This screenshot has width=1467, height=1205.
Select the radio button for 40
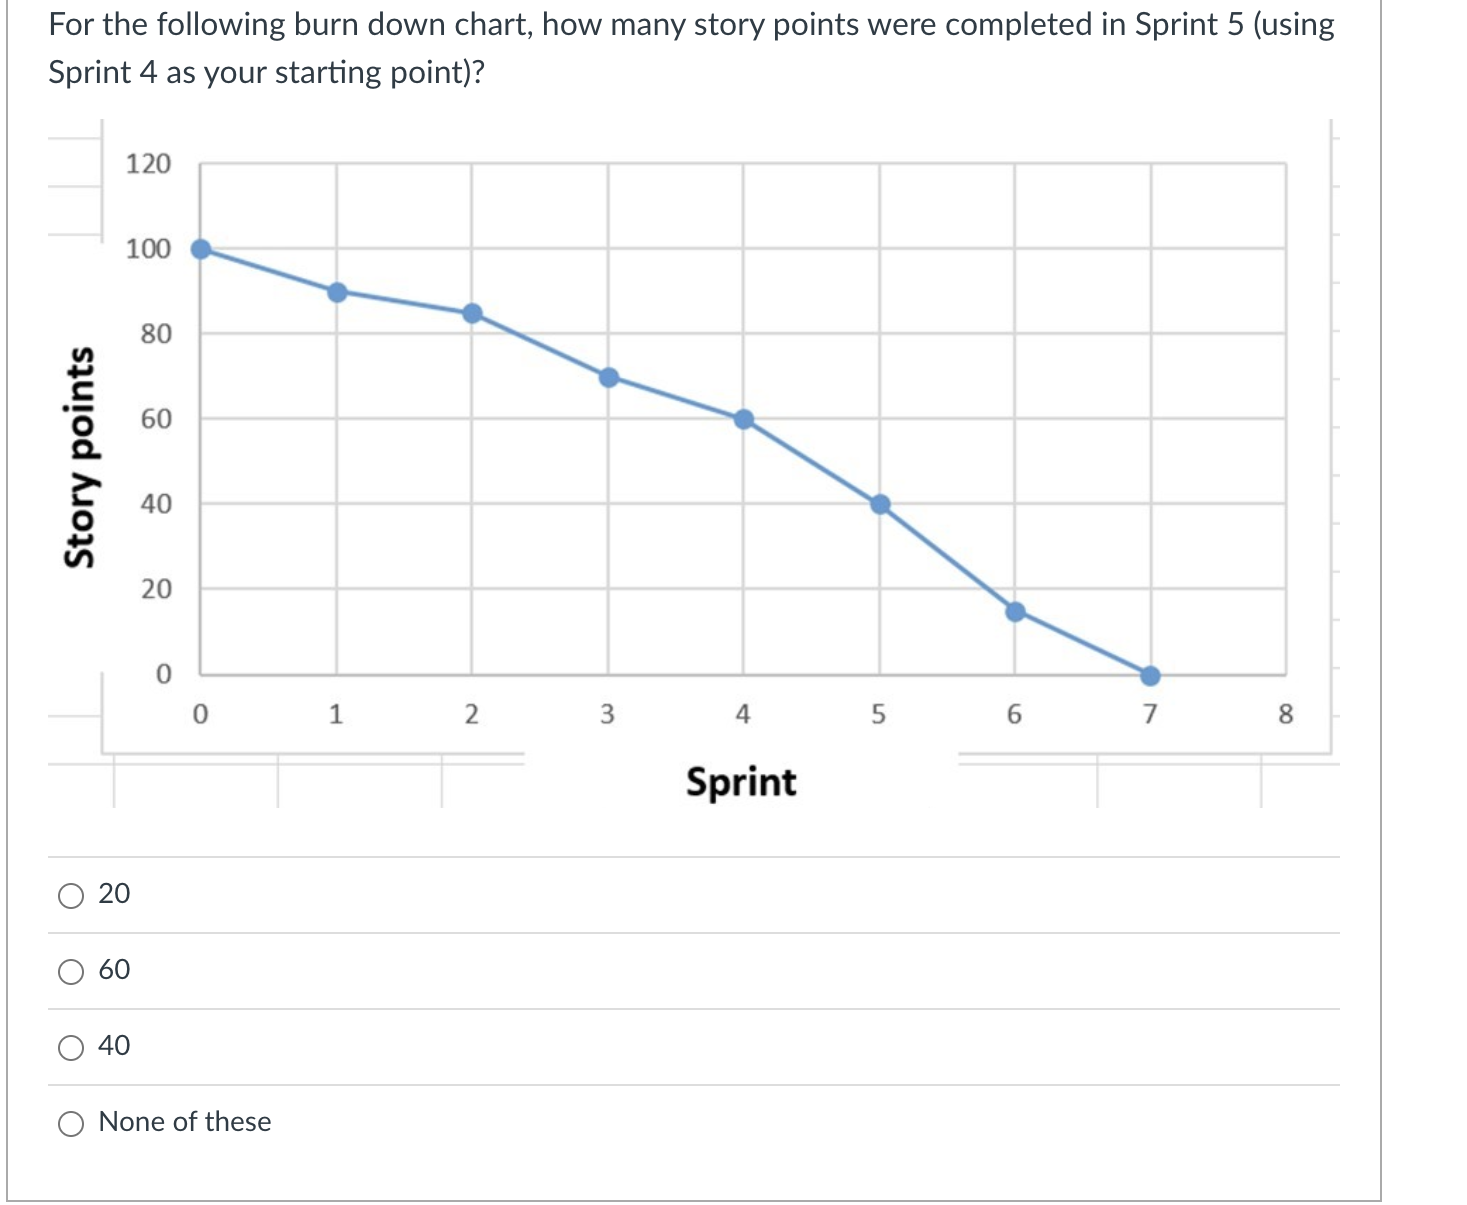pos(70,1047)
